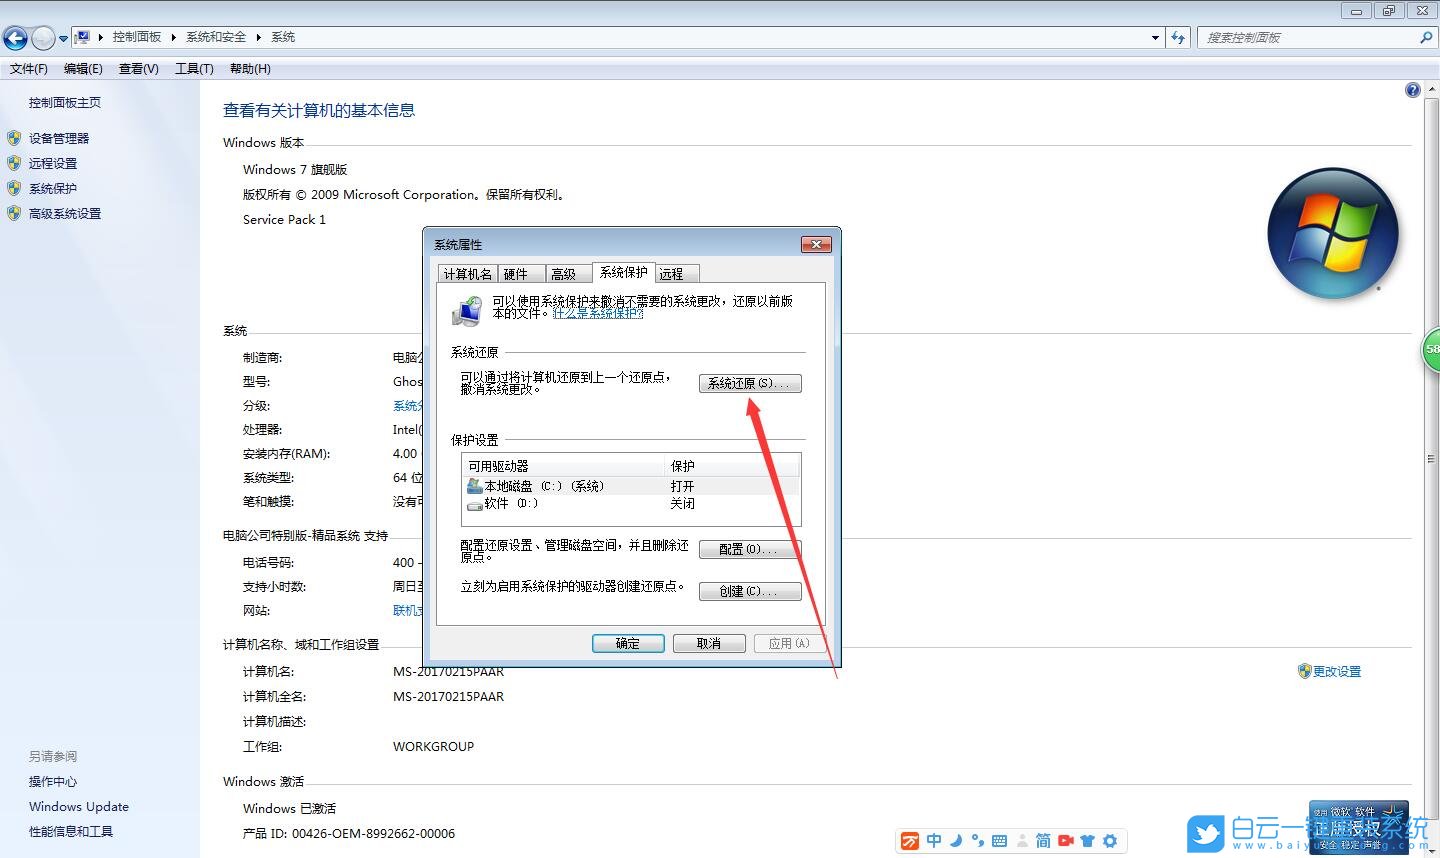Image resolution: width=1440 pixels, height=858 pixels.
Task: Confirm with the 确定 button
Action: 628,643
